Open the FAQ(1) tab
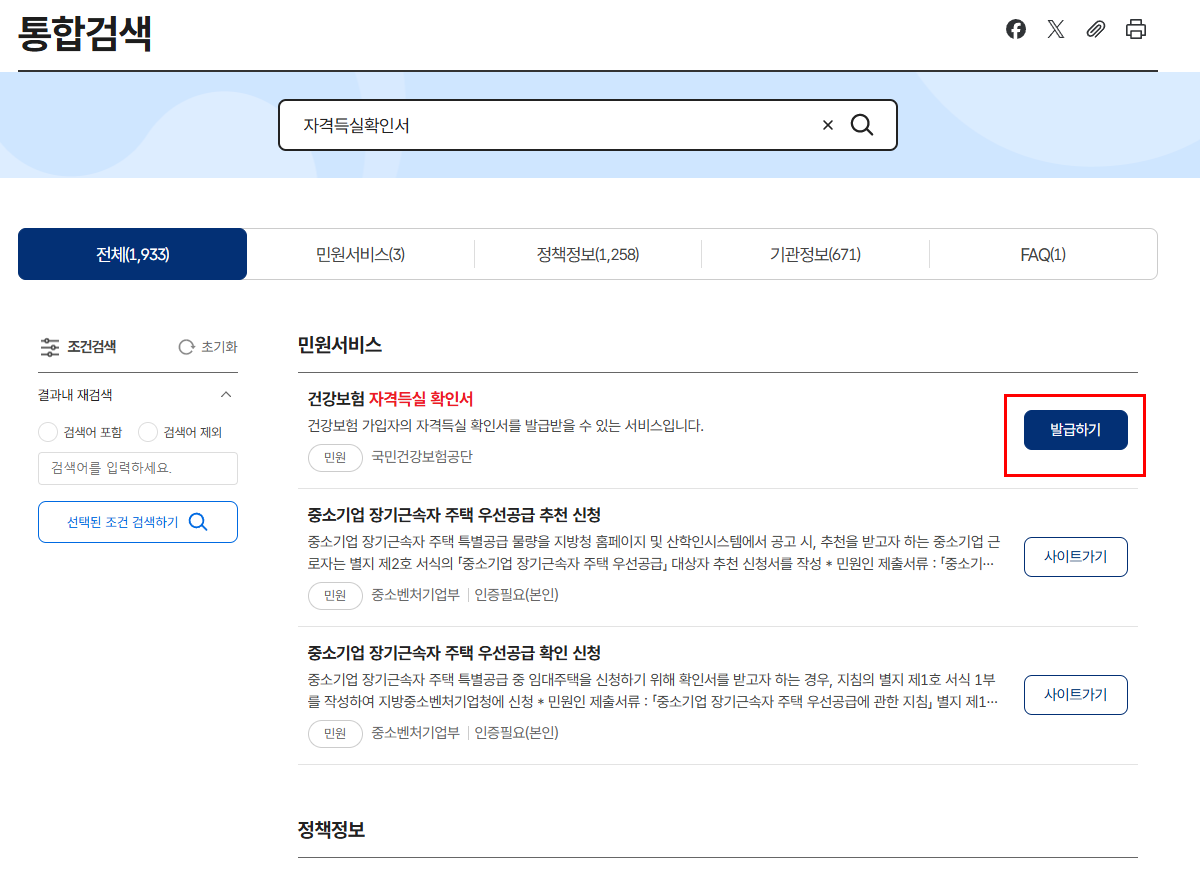The width and height of the screenshot is (1200, 892). pyautogui.click(x=1043, y=253)
